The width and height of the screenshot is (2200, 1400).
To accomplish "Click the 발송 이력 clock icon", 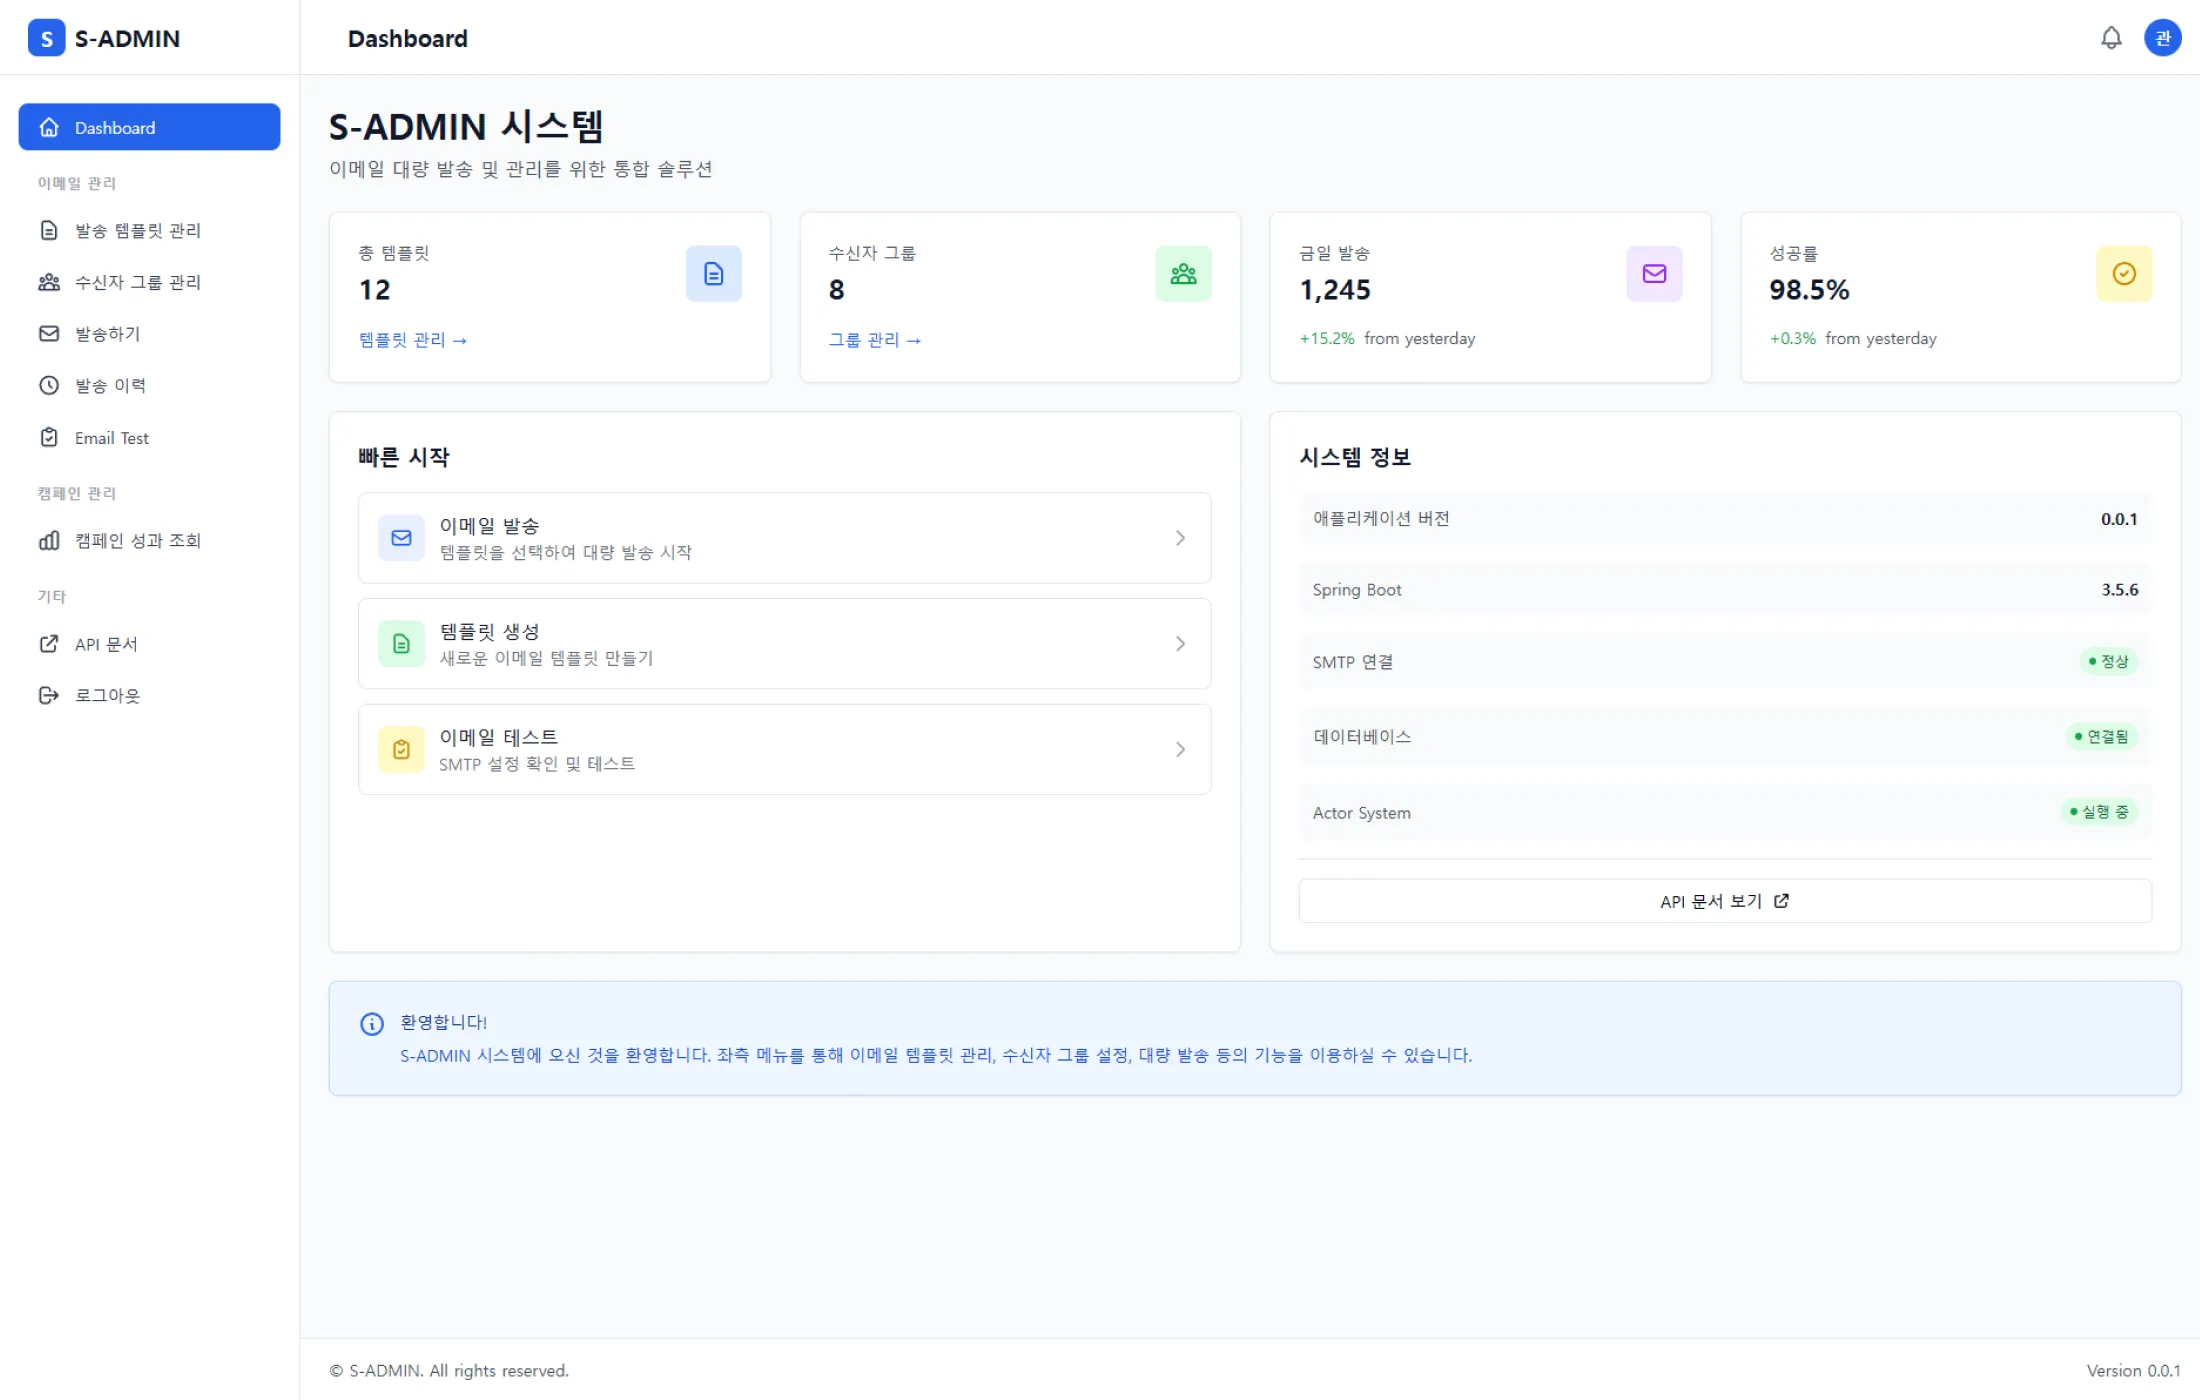I will [x=50, y=385].
